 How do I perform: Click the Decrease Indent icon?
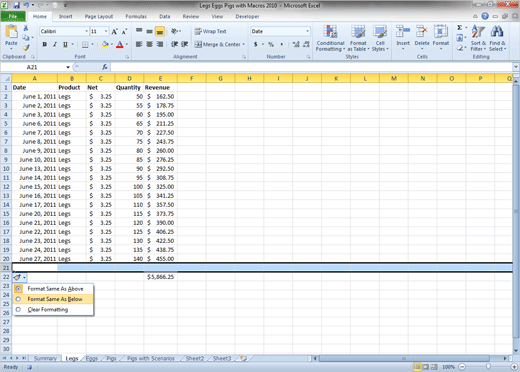(174, 44)
